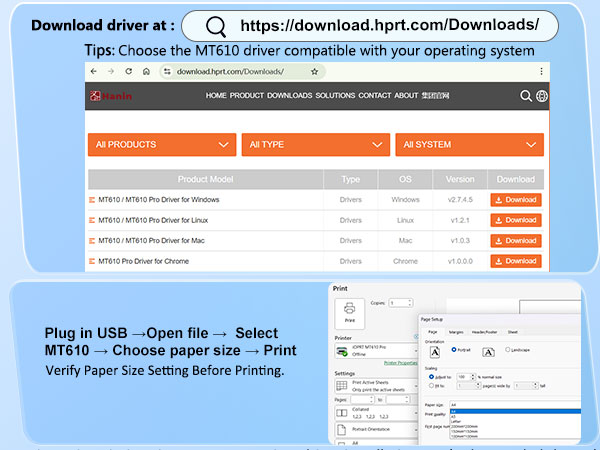This screenshot has width=600, height=450.
Task: Click the v2.7.4.5 version cell
Action: point(460,200)
